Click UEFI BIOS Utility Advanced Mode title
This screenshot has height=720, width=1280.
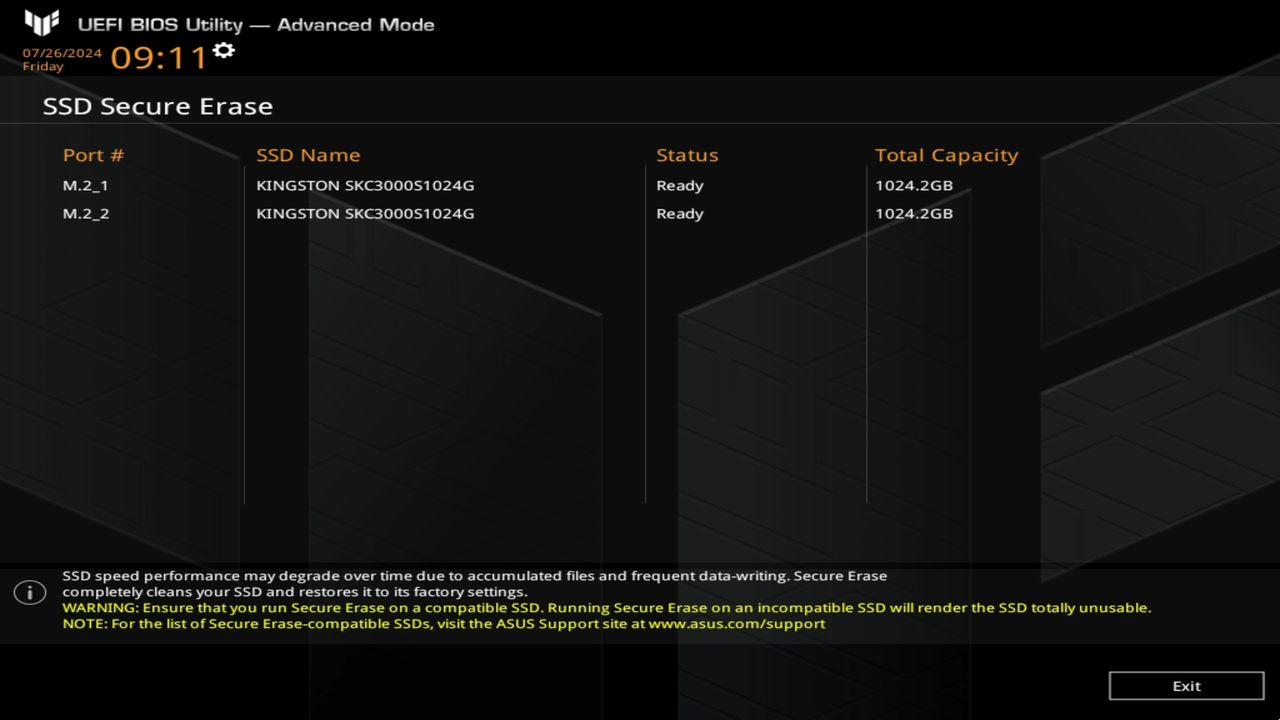point(256,24)
